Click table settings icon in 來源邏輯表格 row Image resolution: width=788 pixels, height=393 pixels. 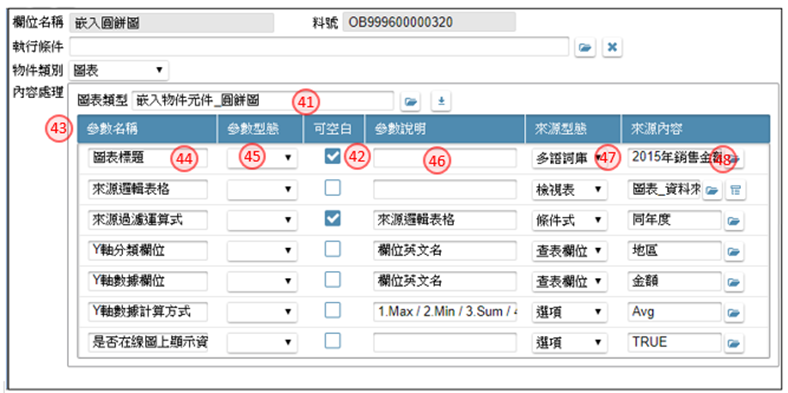(736, 190)
